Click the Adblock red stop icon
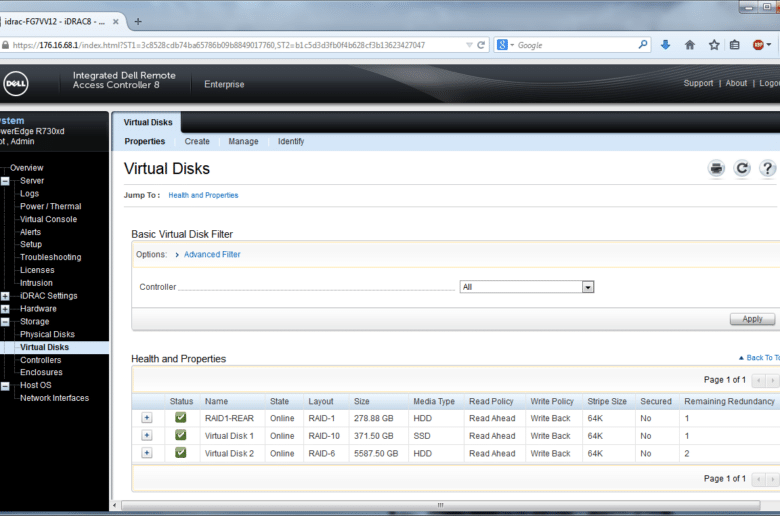The image size is (780, 516). pyautogui.click(x=758, y=45)
